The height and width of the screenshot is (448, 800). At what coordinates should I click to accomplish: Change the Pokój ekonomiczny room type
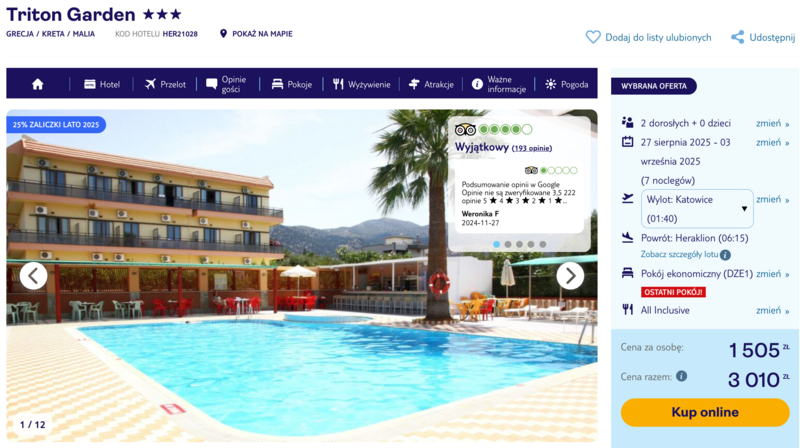click(x=772, y=274)
